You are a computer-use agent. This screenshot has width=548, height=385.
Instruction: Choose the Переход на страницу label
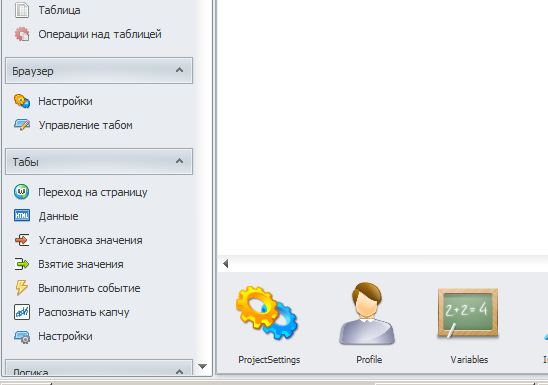93,192
